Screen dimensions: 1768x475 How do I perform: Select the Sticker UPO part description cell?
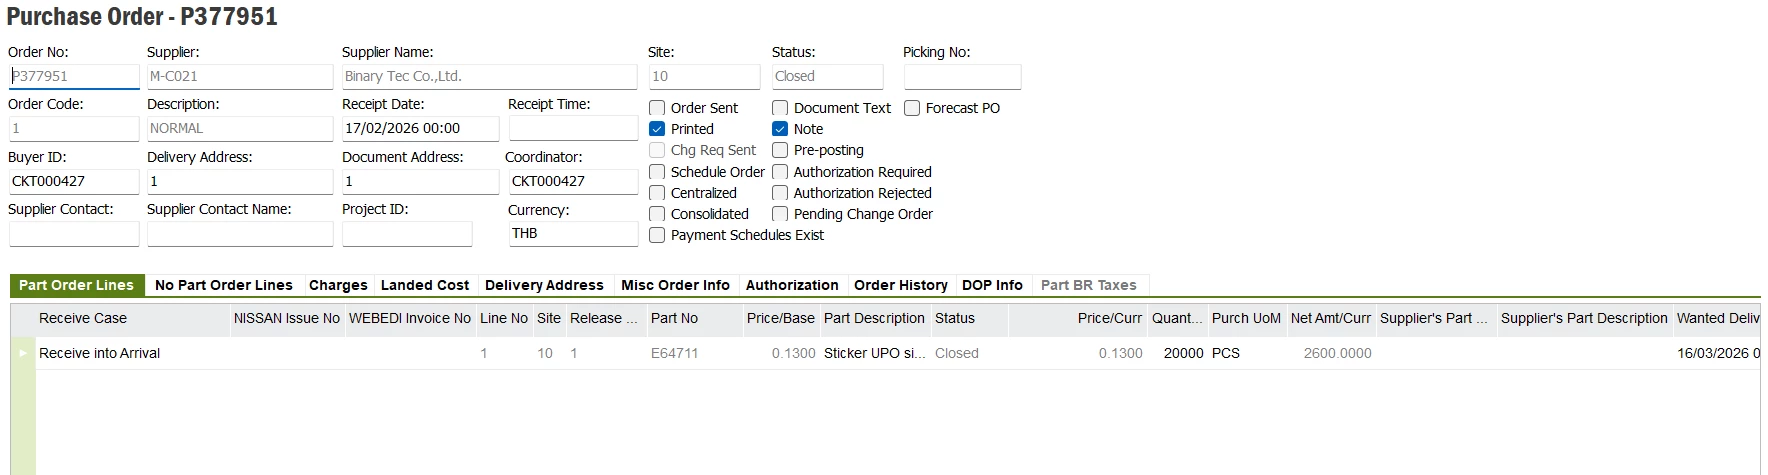pyautogui.click(x=874, y=353)
